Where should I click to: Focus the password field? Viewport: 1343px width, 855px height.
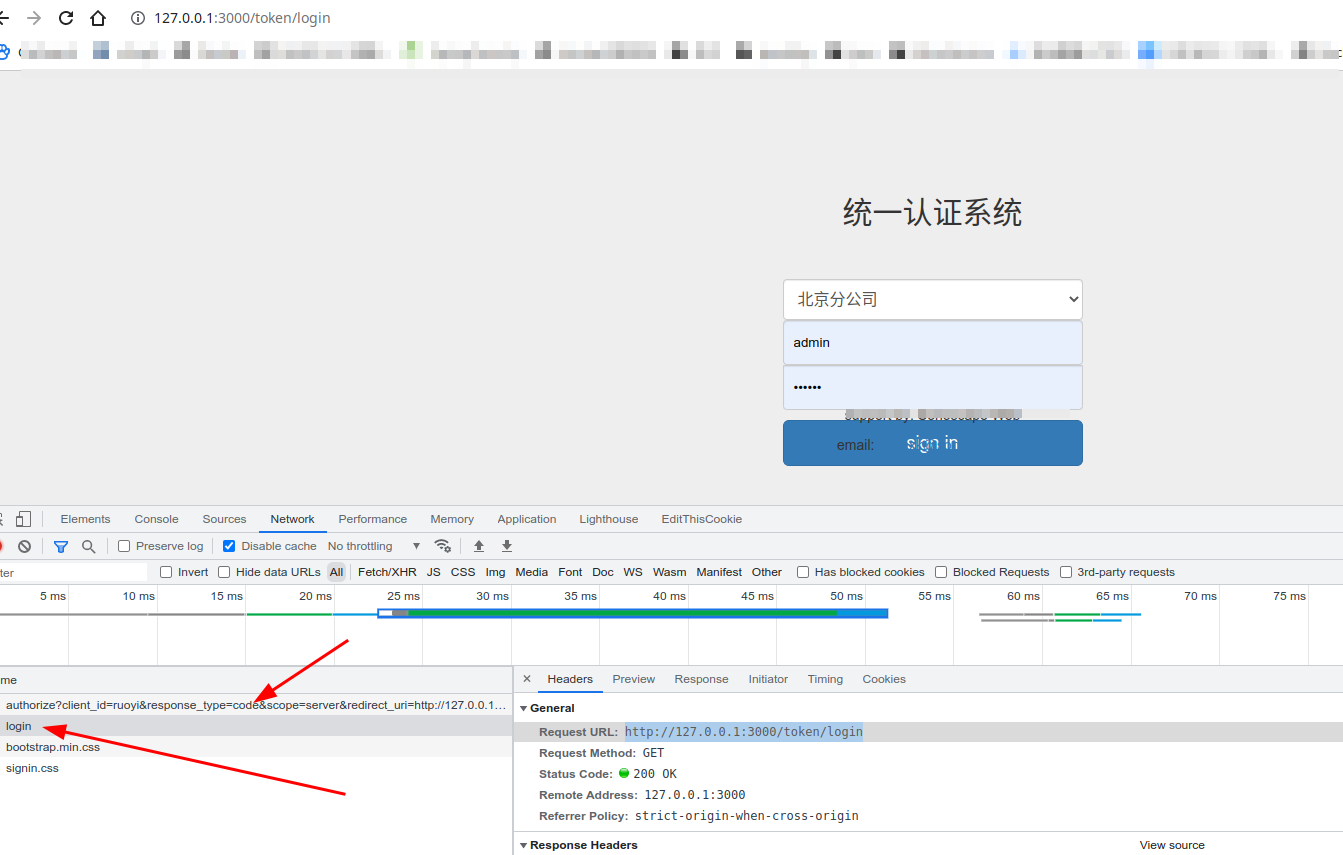point(933,387)
